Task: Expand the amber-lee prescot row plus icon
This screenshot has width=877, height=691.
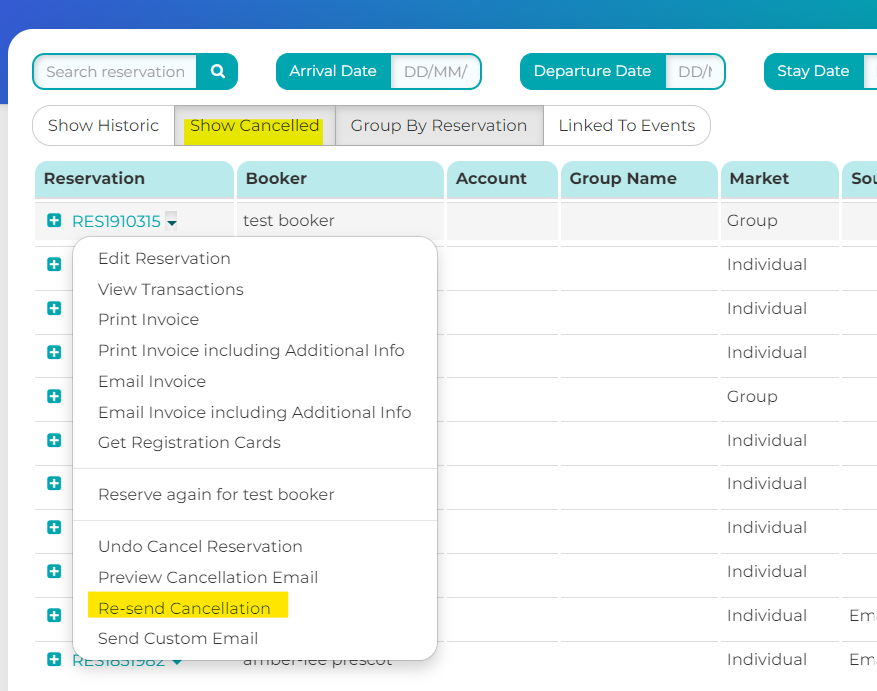Action: click(54, 659)
